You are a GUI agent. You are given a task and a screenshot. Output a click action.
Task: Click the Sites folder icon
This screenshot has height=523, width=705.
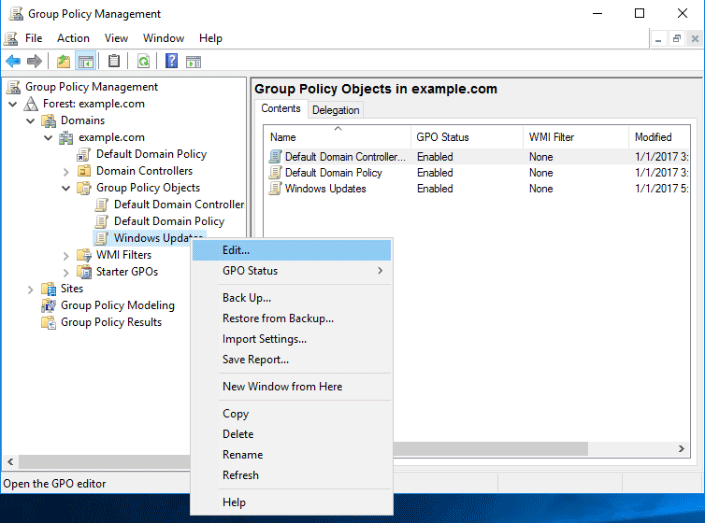48,289
